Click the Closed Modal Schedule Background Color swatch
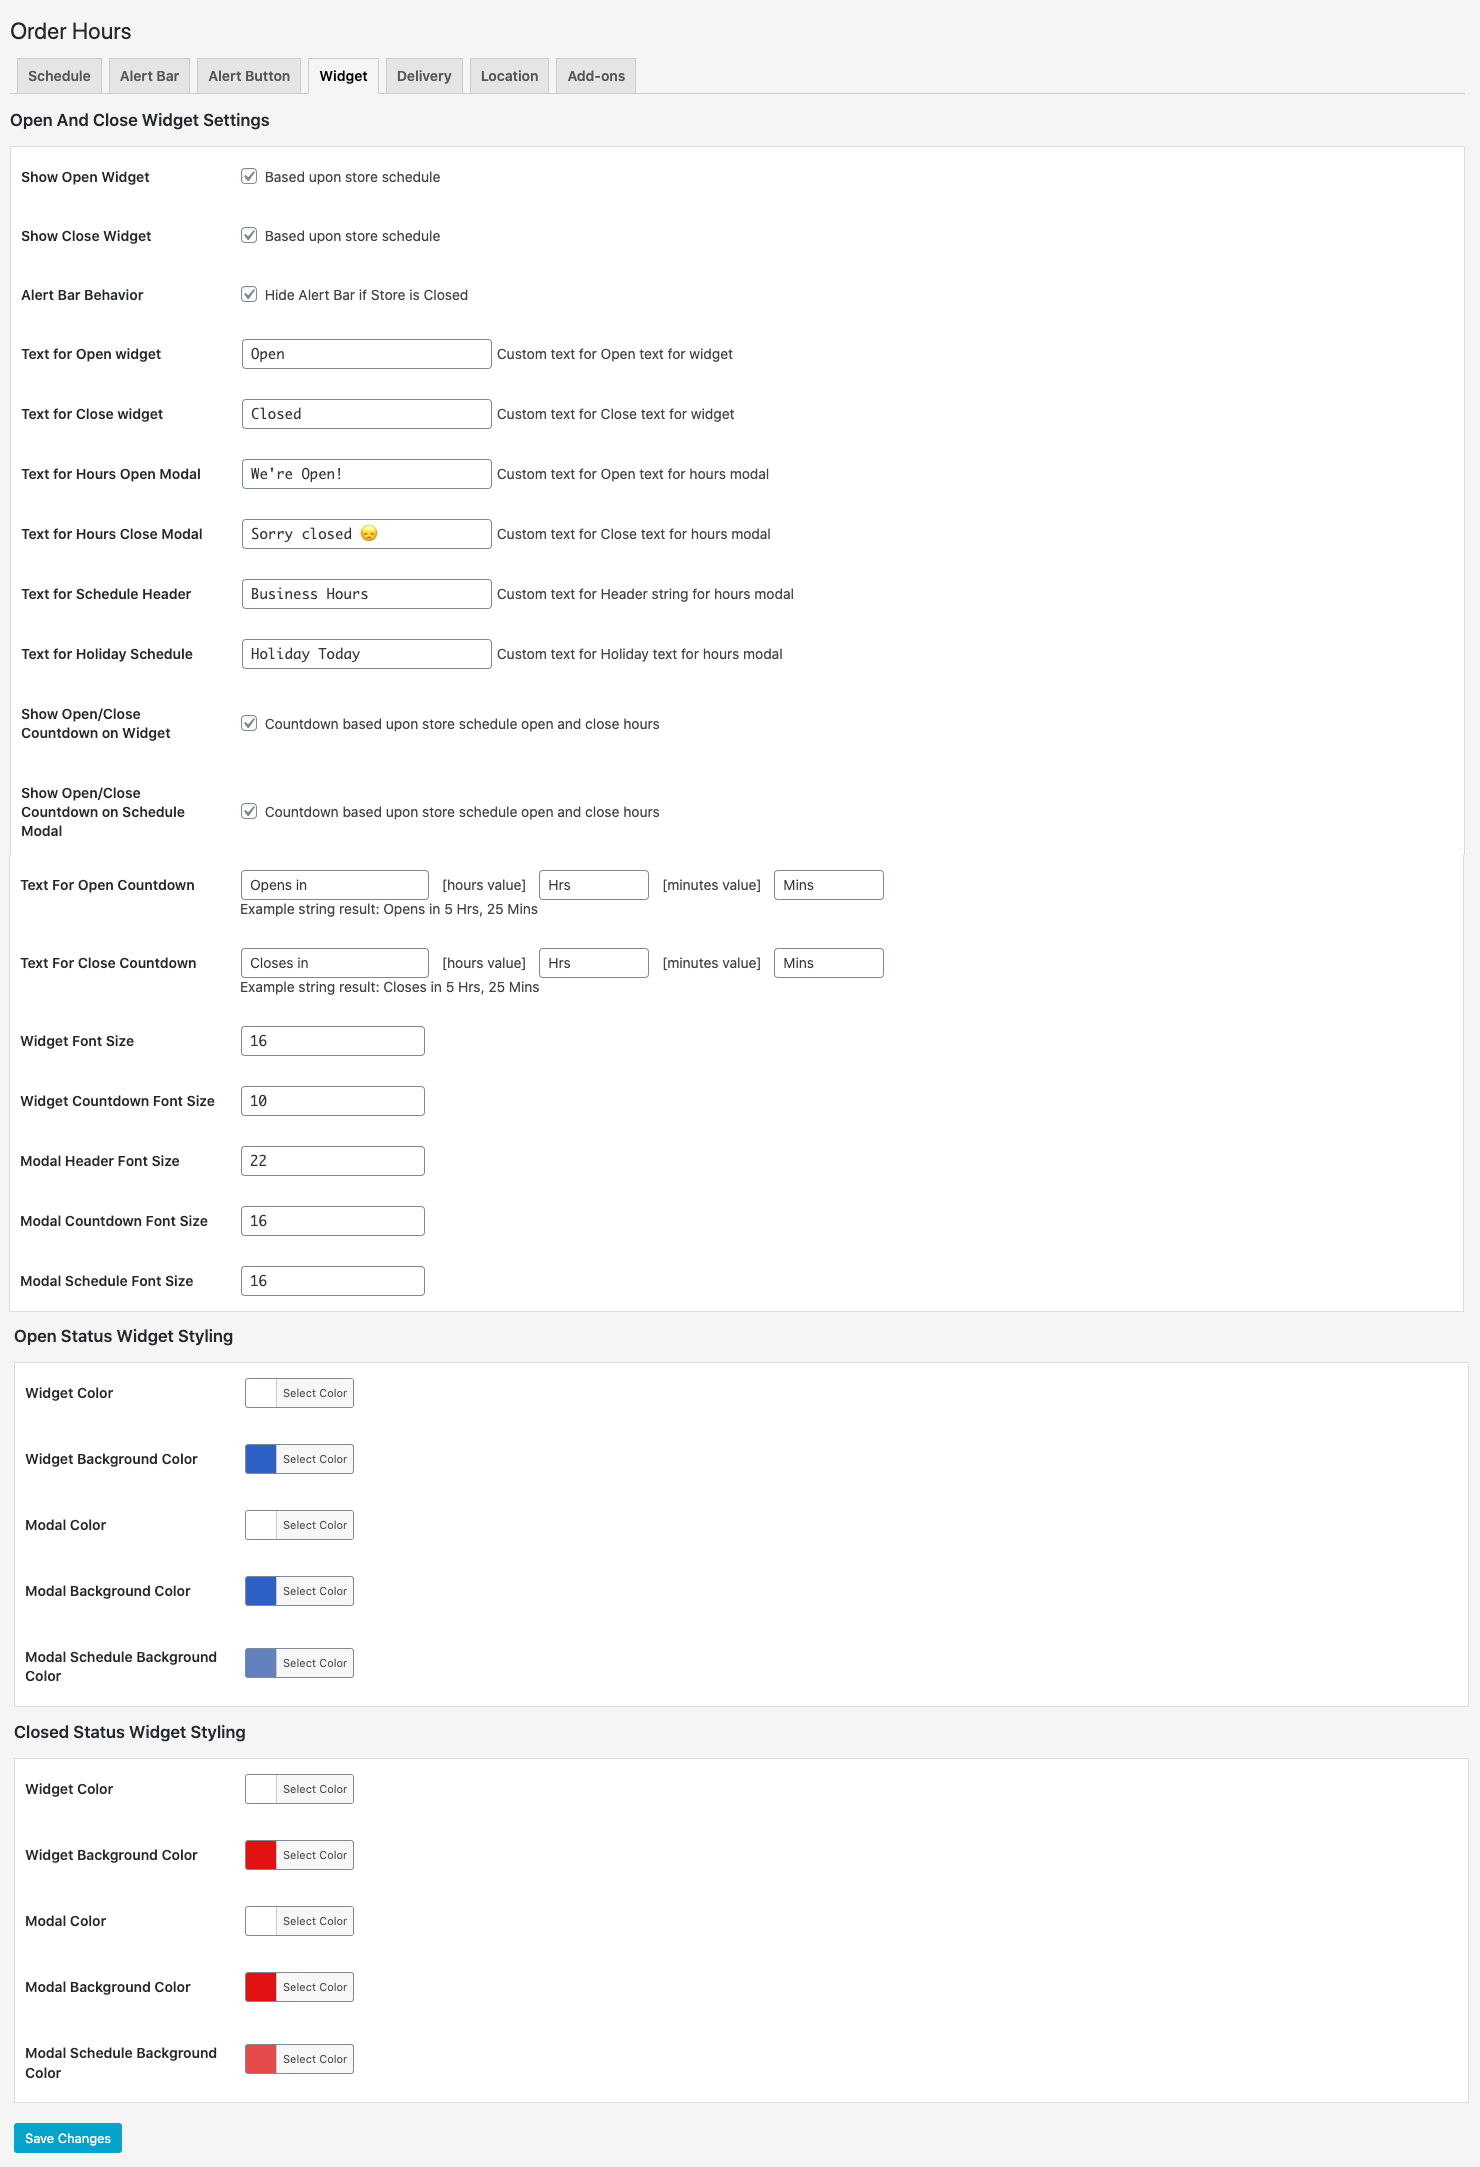The height and width of the screenshot is (2167, 1480). click(261, 2059)
